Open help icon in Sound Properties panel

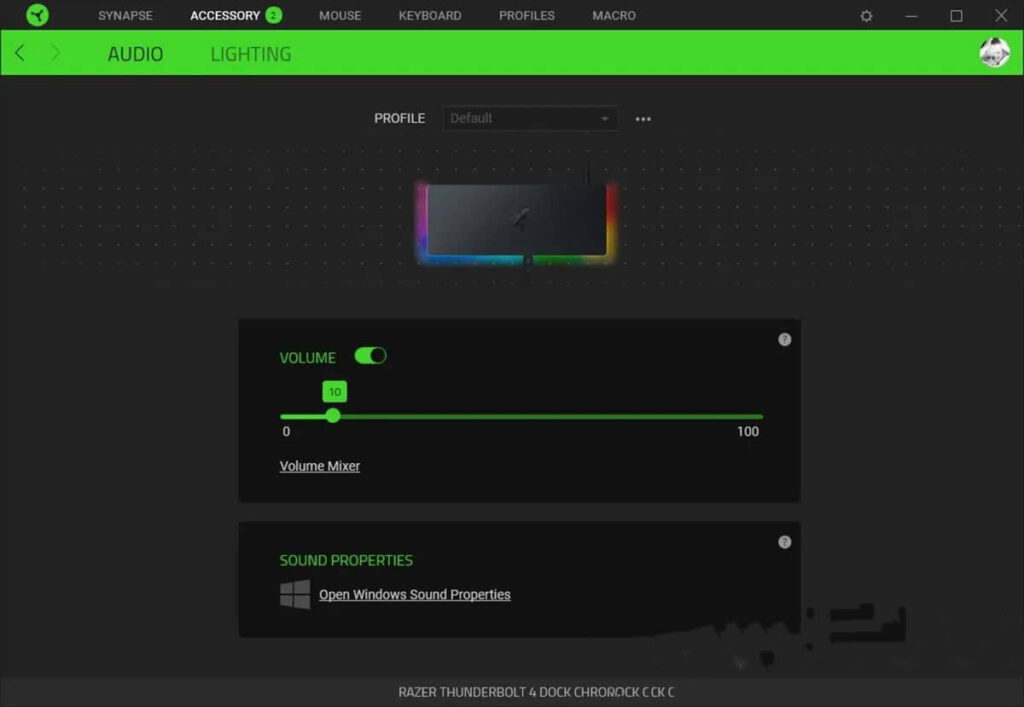[x=784, y=542]
